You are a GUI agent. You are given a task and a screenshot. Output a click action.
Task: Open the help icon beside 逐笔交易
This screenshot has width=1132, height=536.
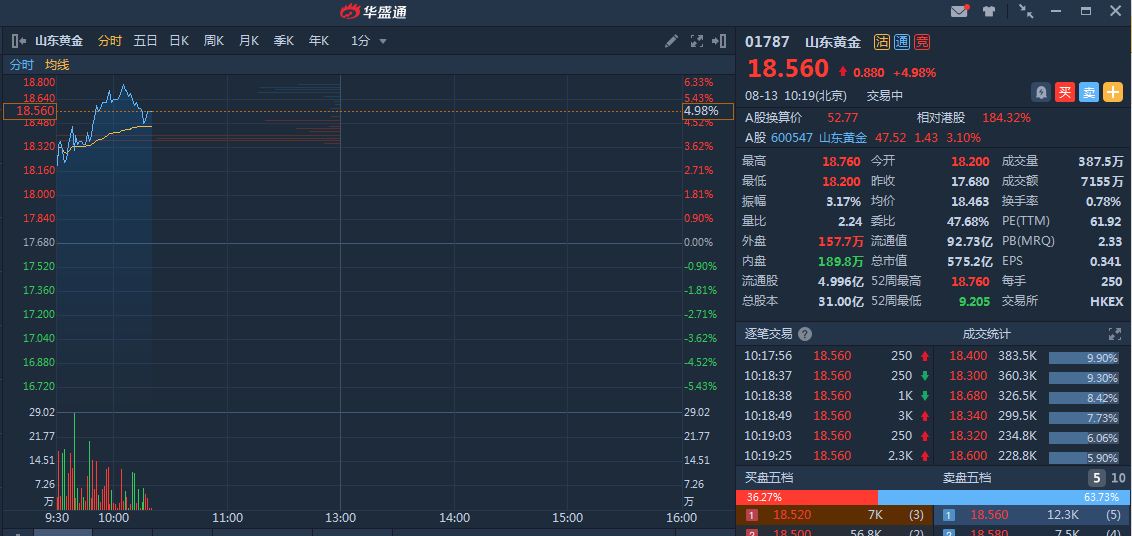tap(805, 334)
